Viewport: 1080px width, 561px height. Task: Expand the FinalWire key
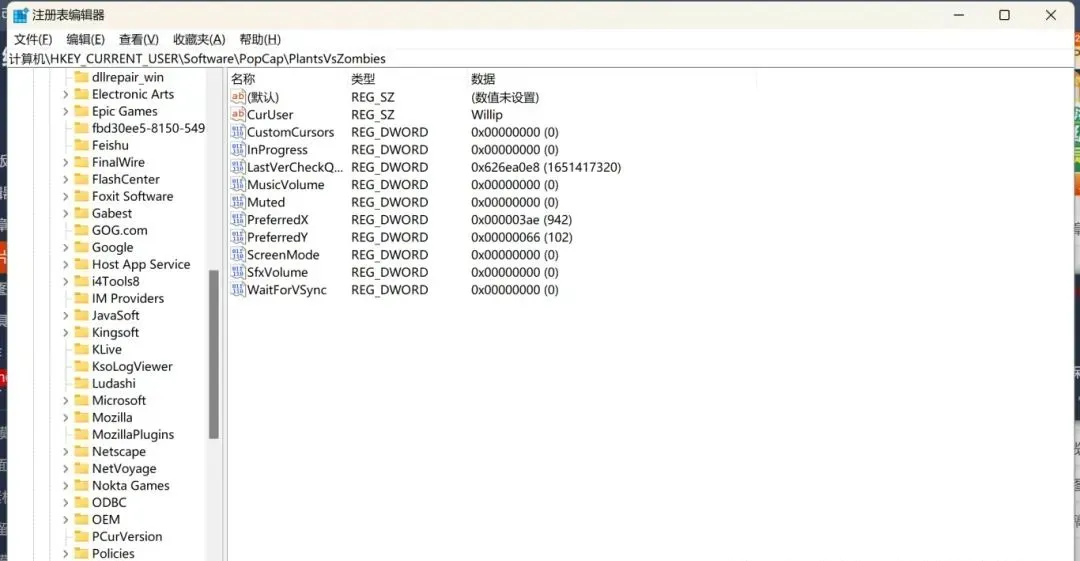tap(65, 163)
